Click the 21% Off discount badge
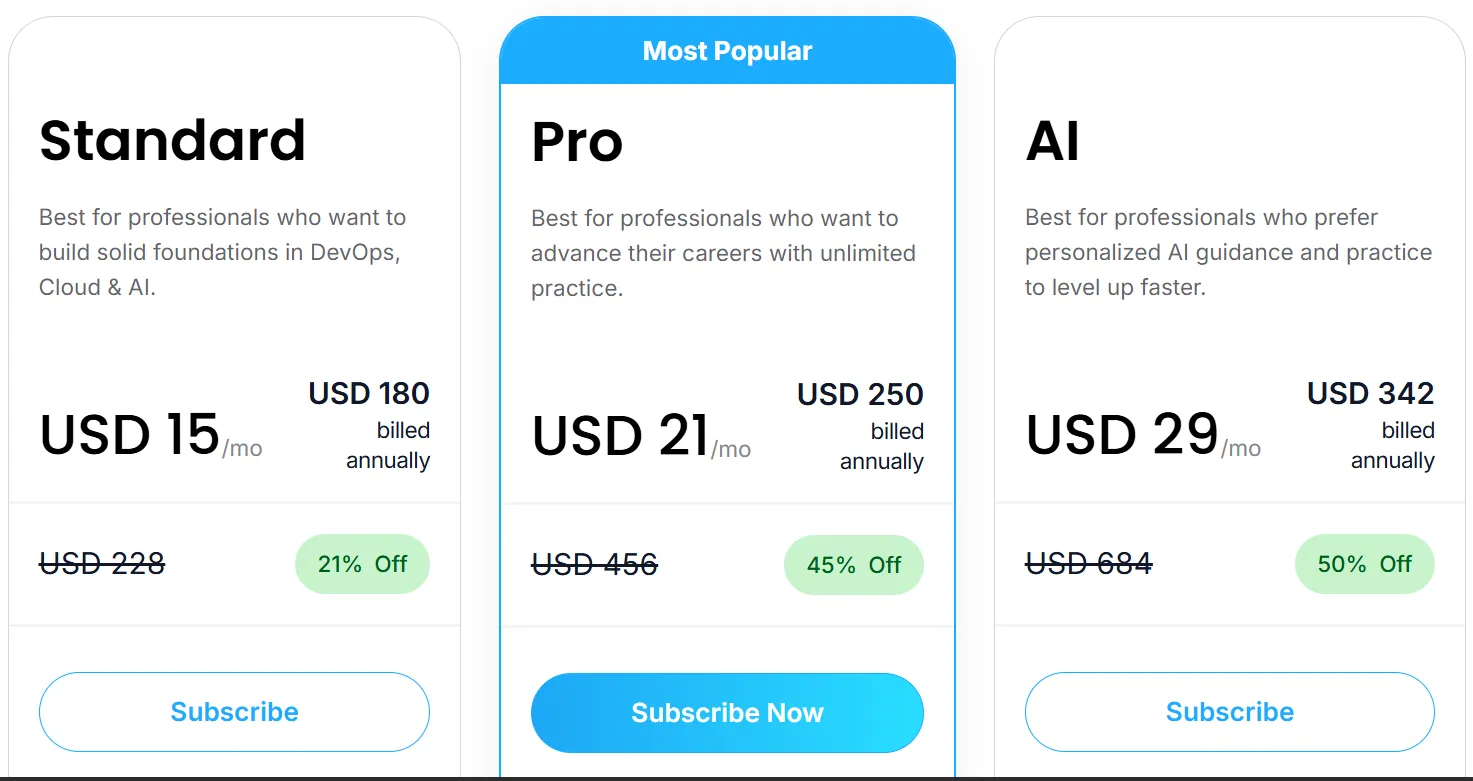The image size is (1473, 781). [x=362, y=564]
